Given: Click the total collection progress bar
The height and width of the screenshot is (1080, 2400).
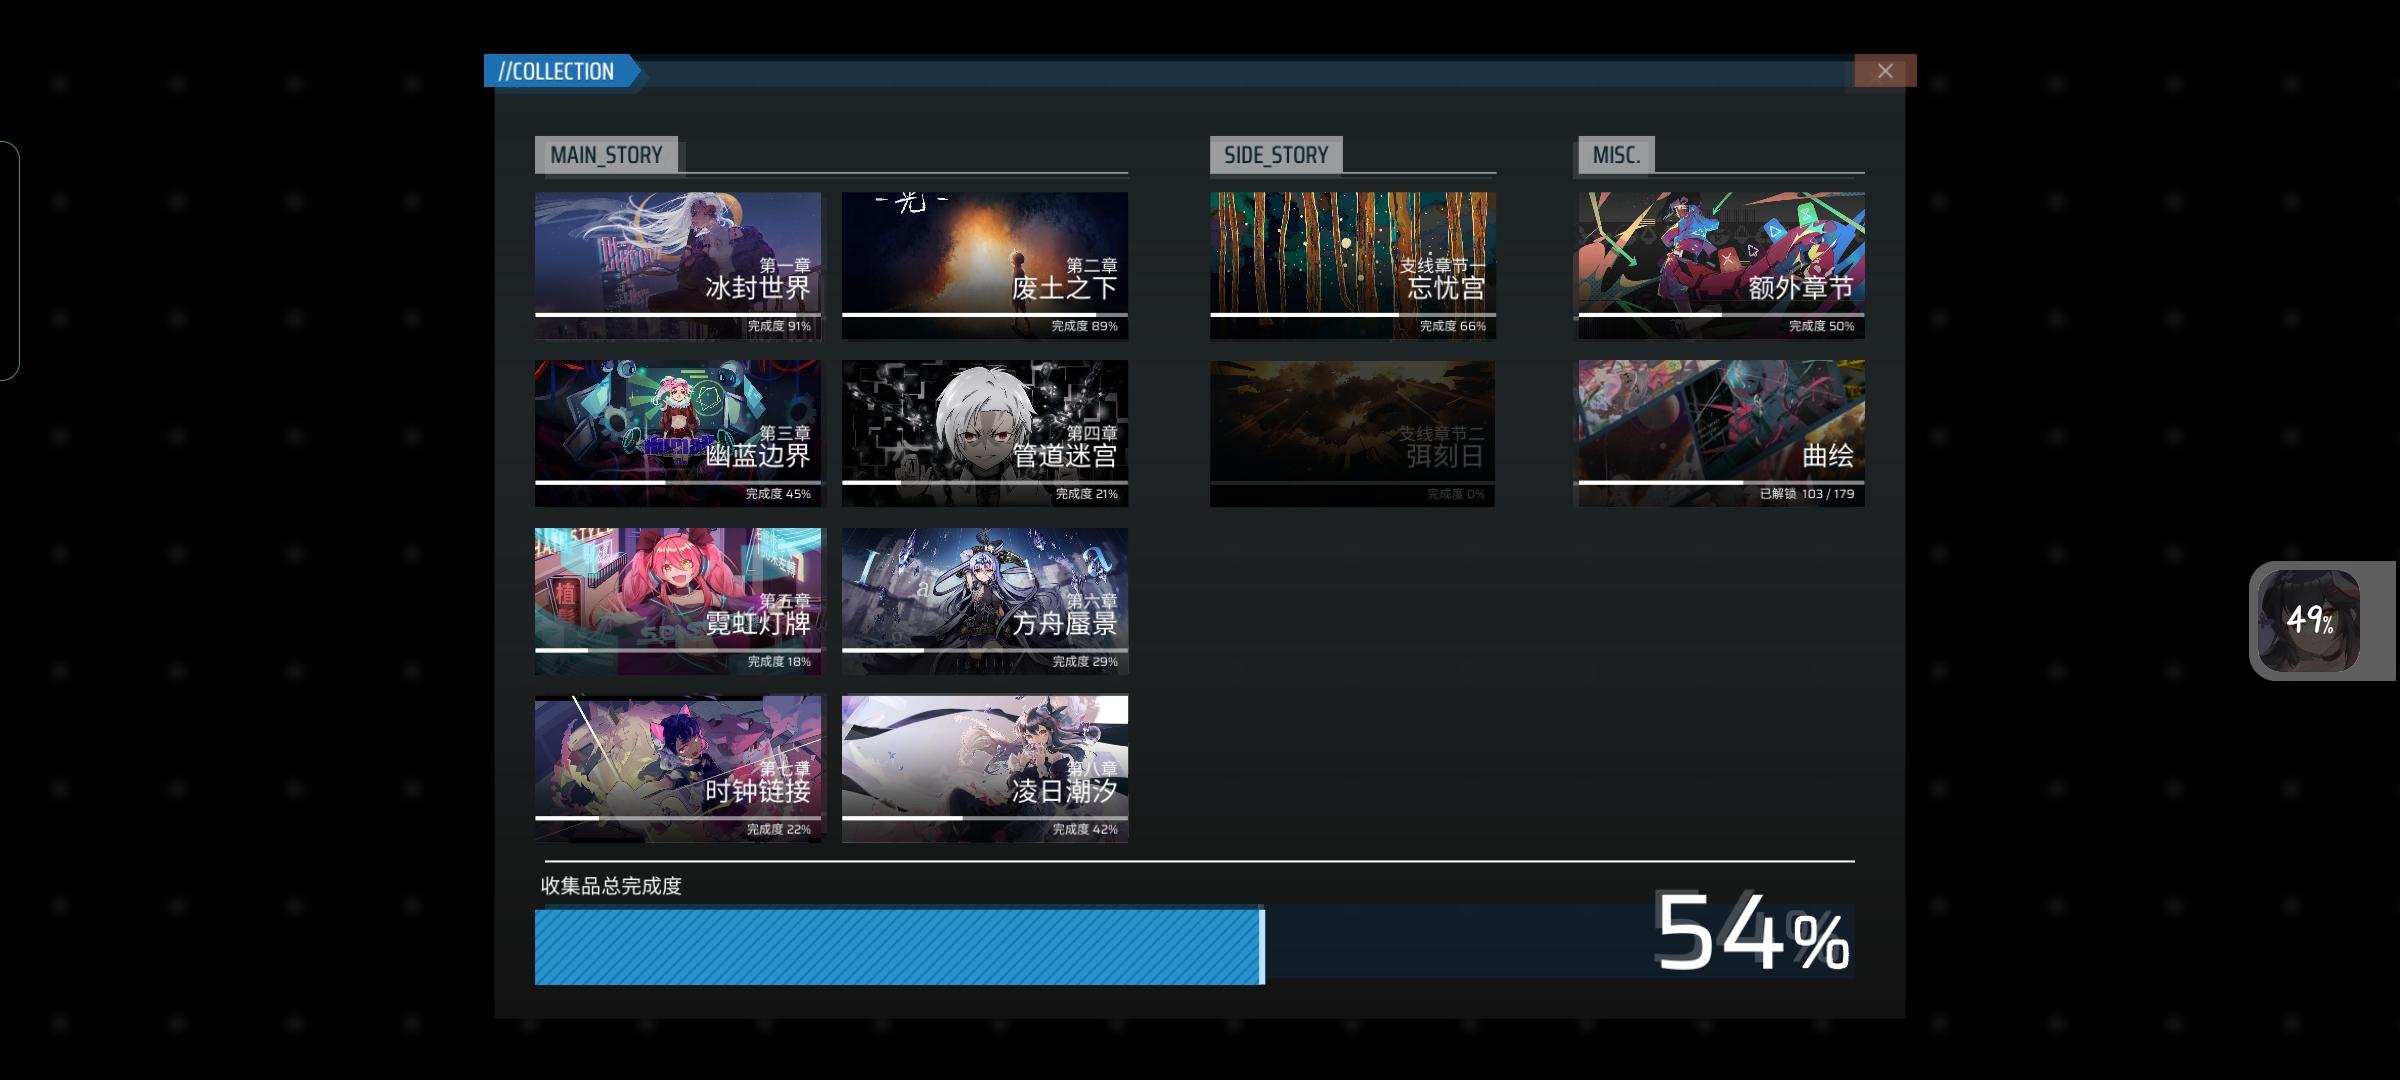Looking at the screenshot, I should (898, 946).
